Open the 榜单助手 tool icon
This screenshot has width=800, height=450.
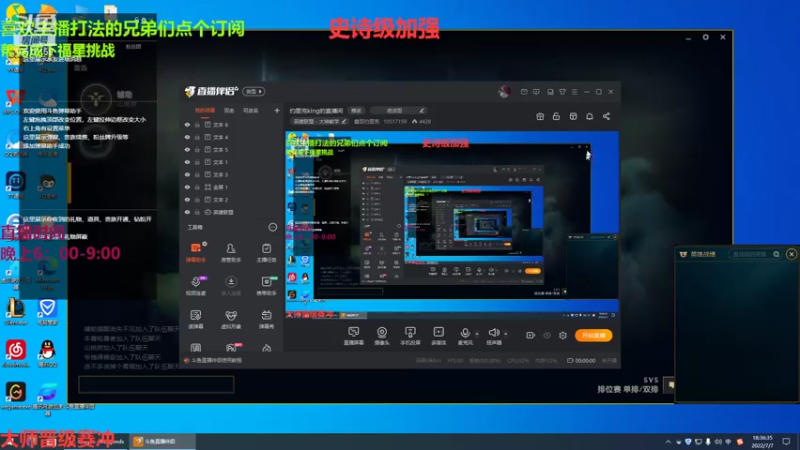266,286
